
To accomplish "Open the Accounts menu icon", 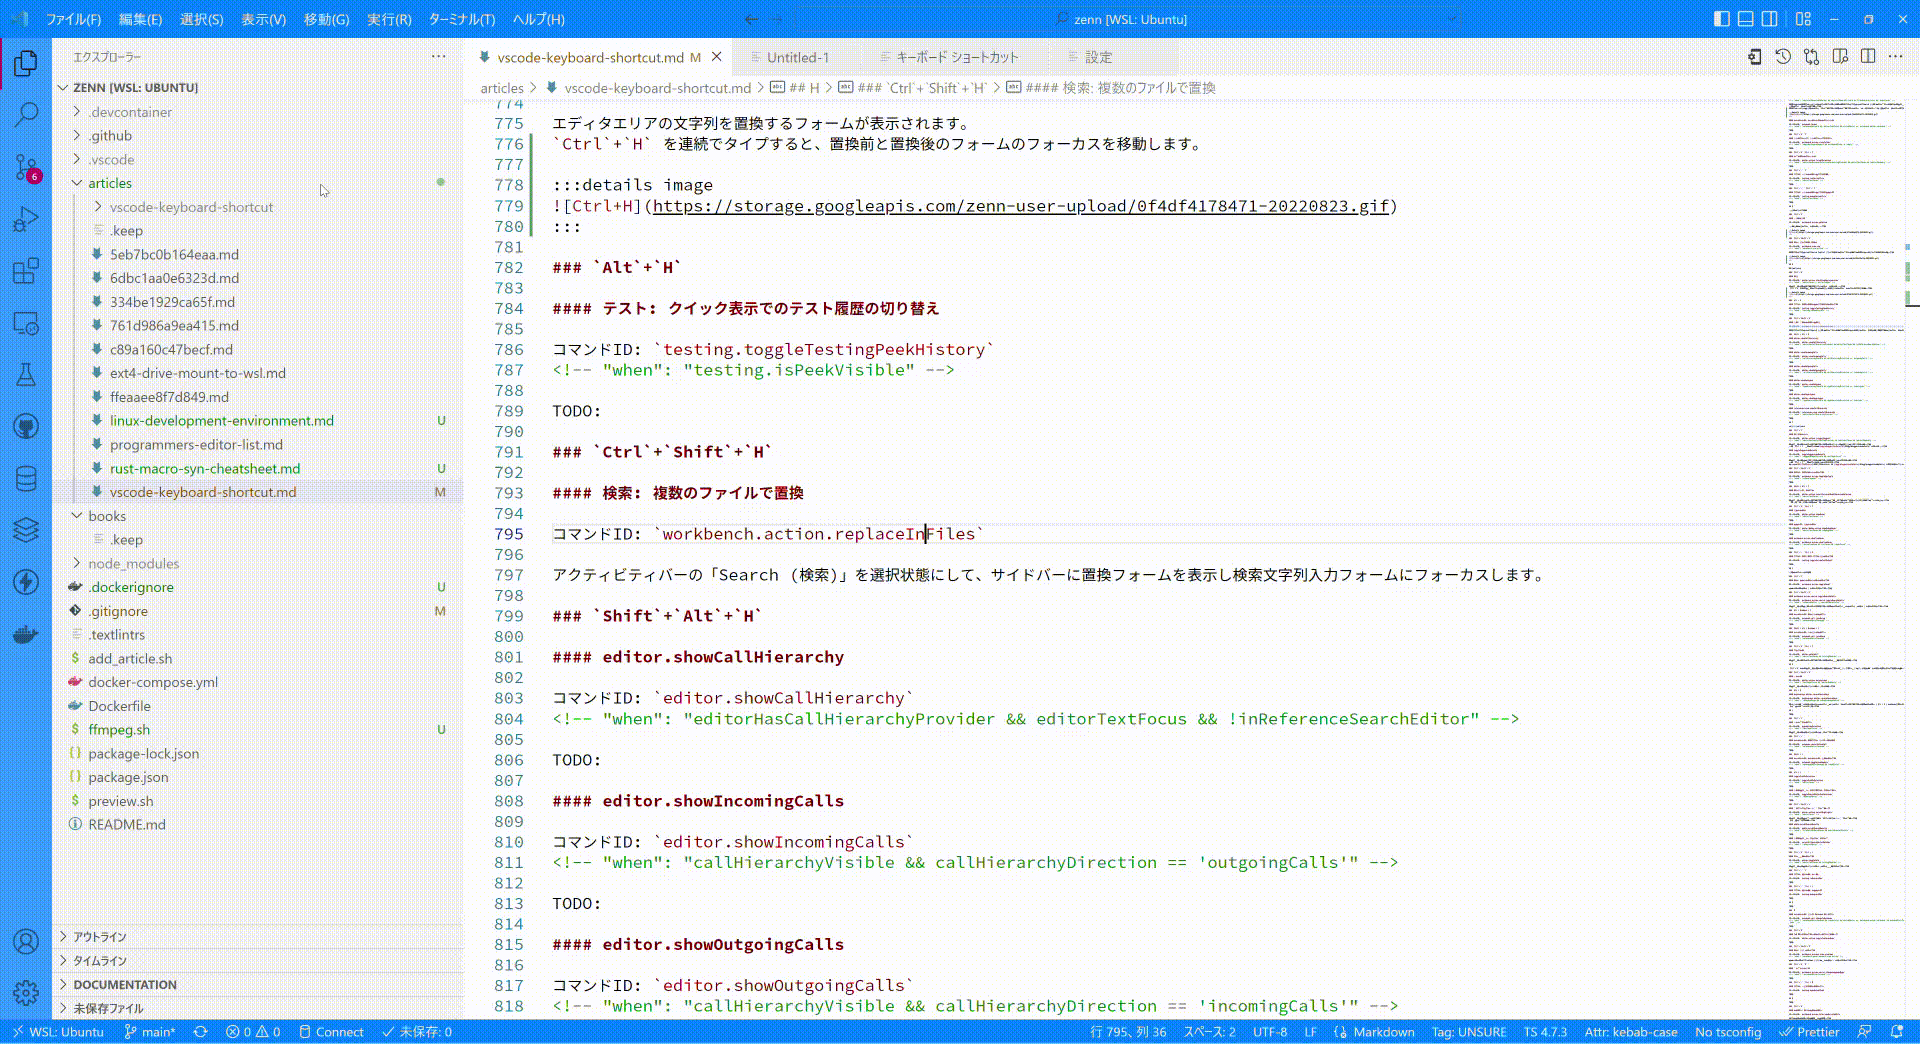I will (x=26, y=941).
